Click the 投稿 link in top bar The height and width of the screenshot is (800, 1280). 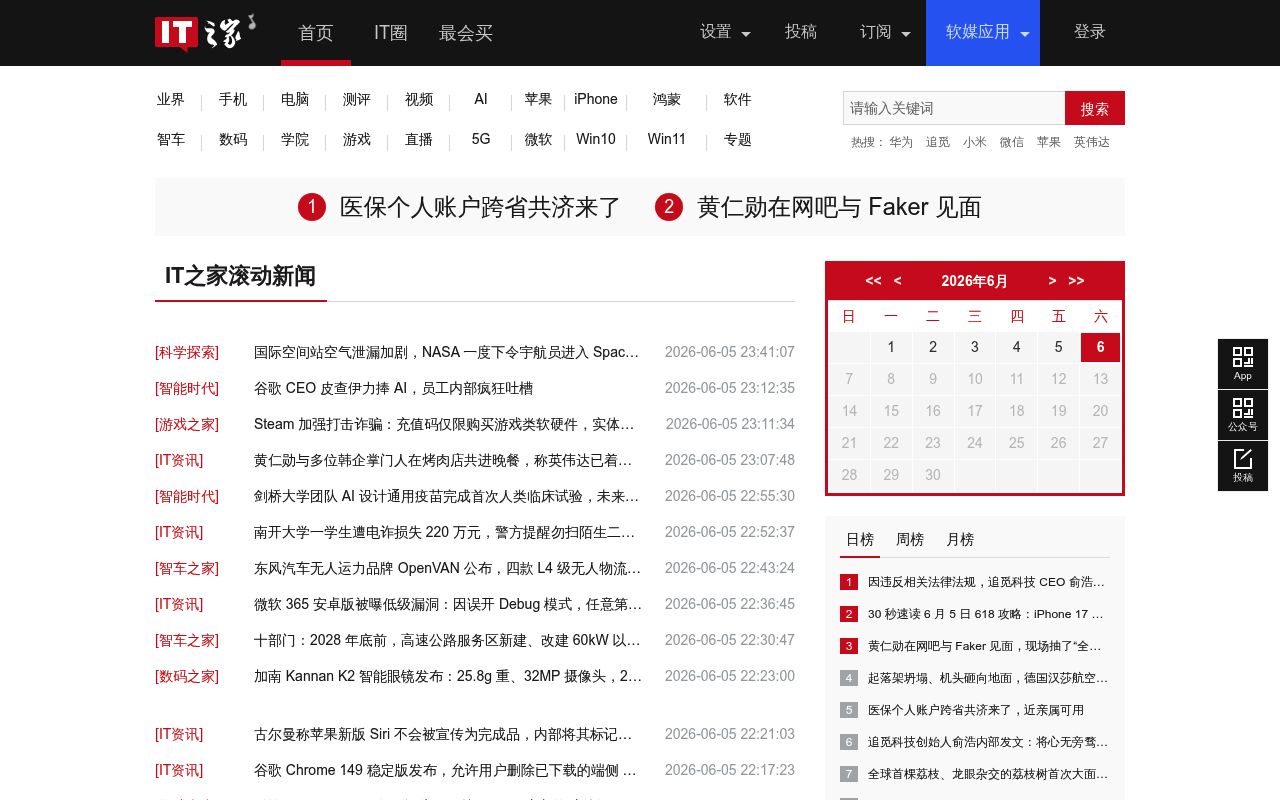pyautogui.click(x=801, y=32)
